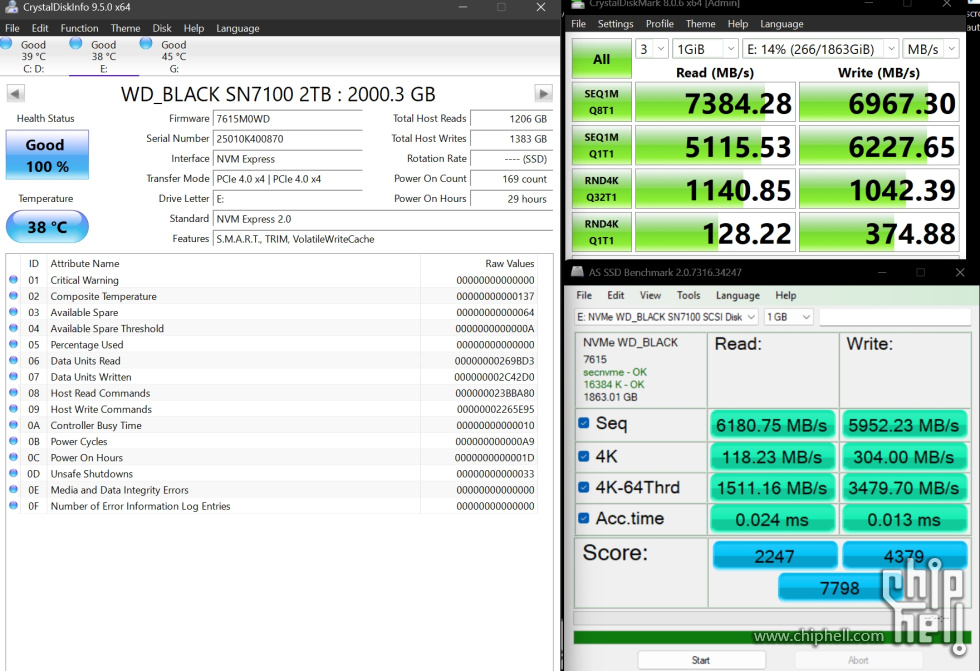This screenshot has height=671, width=980.
Task: Click the Host Write Commands status orb
Action: point(13,409)
